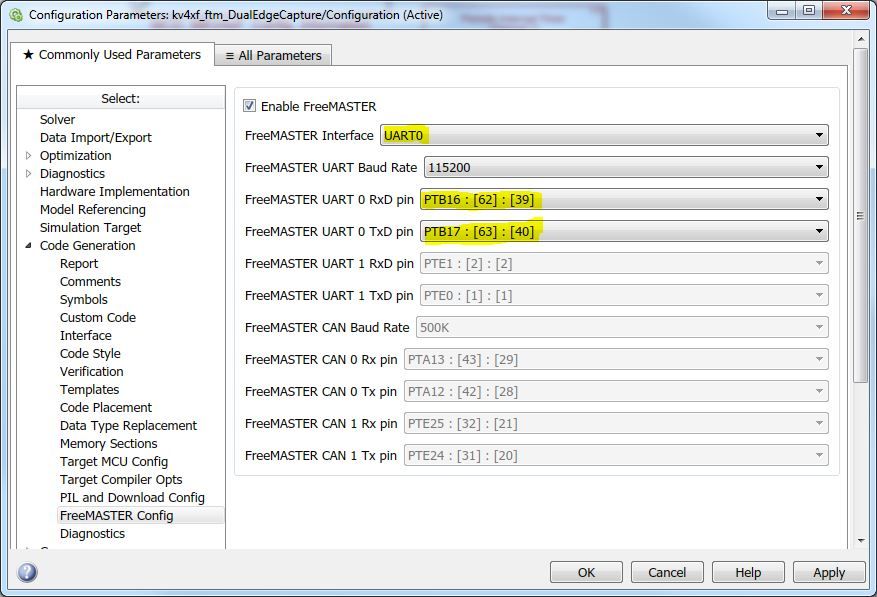The image size is (877, 597).
Task: Select Model Referencing in the tree
Action: pyautogui.click(x=93, y=209)
